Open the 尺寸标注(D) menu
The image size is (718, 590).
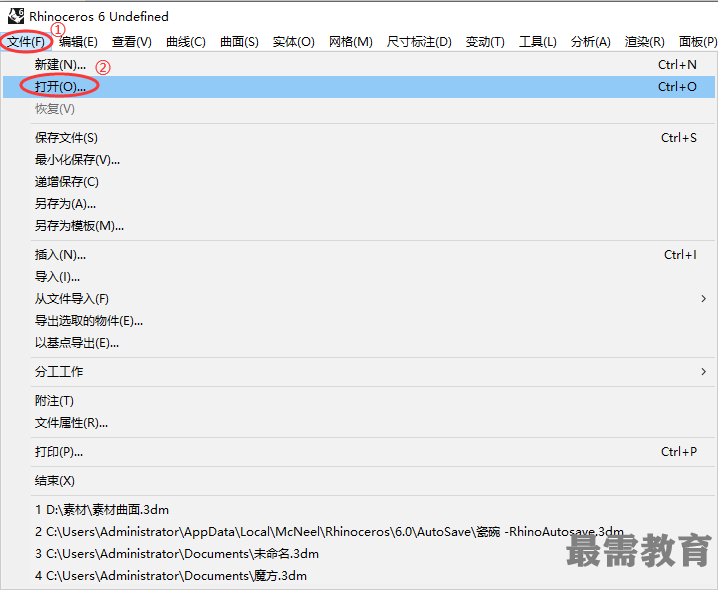click(419, 42)
